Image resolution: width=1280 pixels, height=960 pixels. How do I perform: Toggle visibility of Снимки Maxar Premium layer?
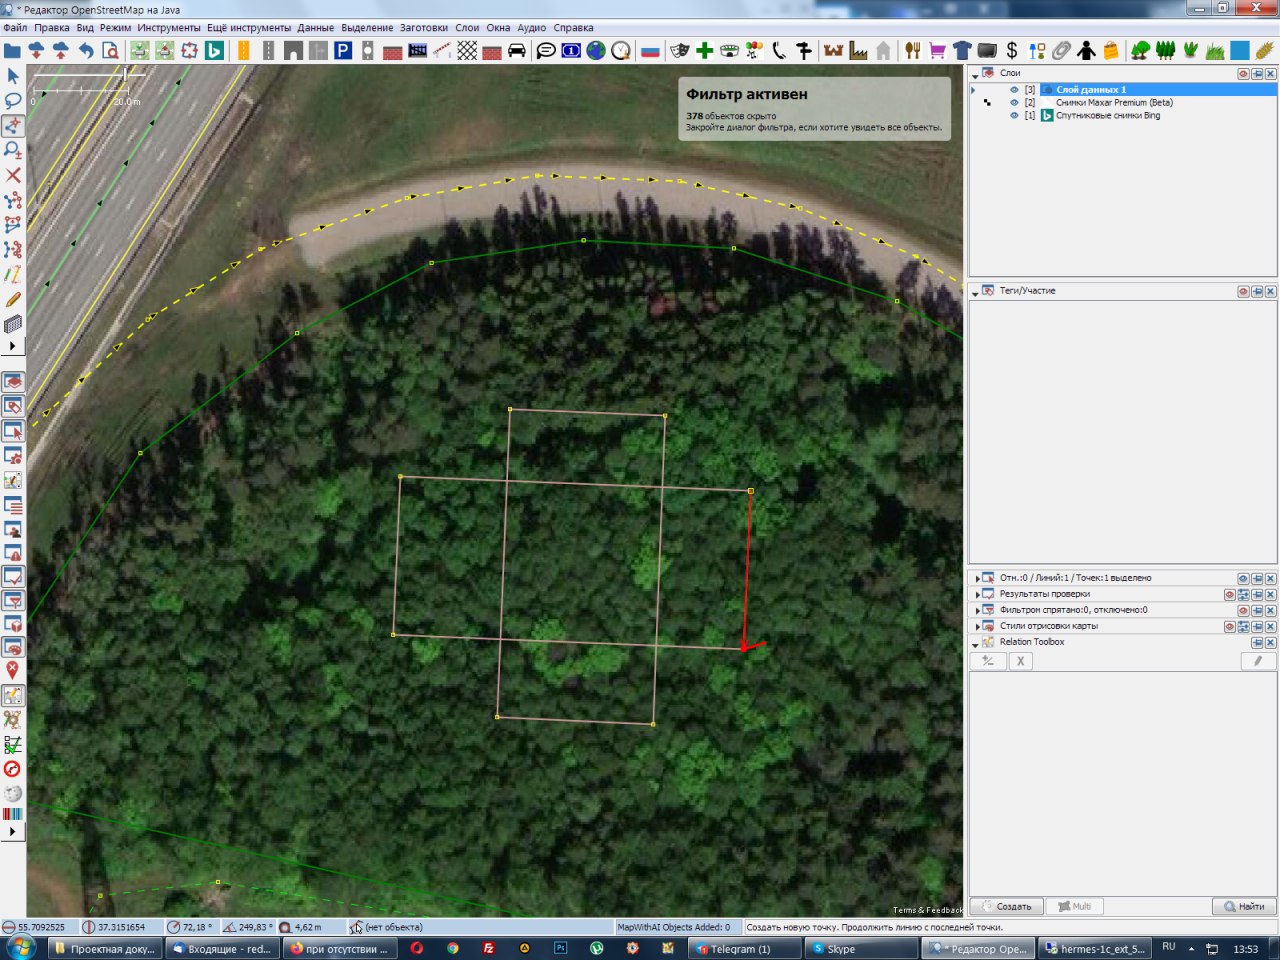1014,103
